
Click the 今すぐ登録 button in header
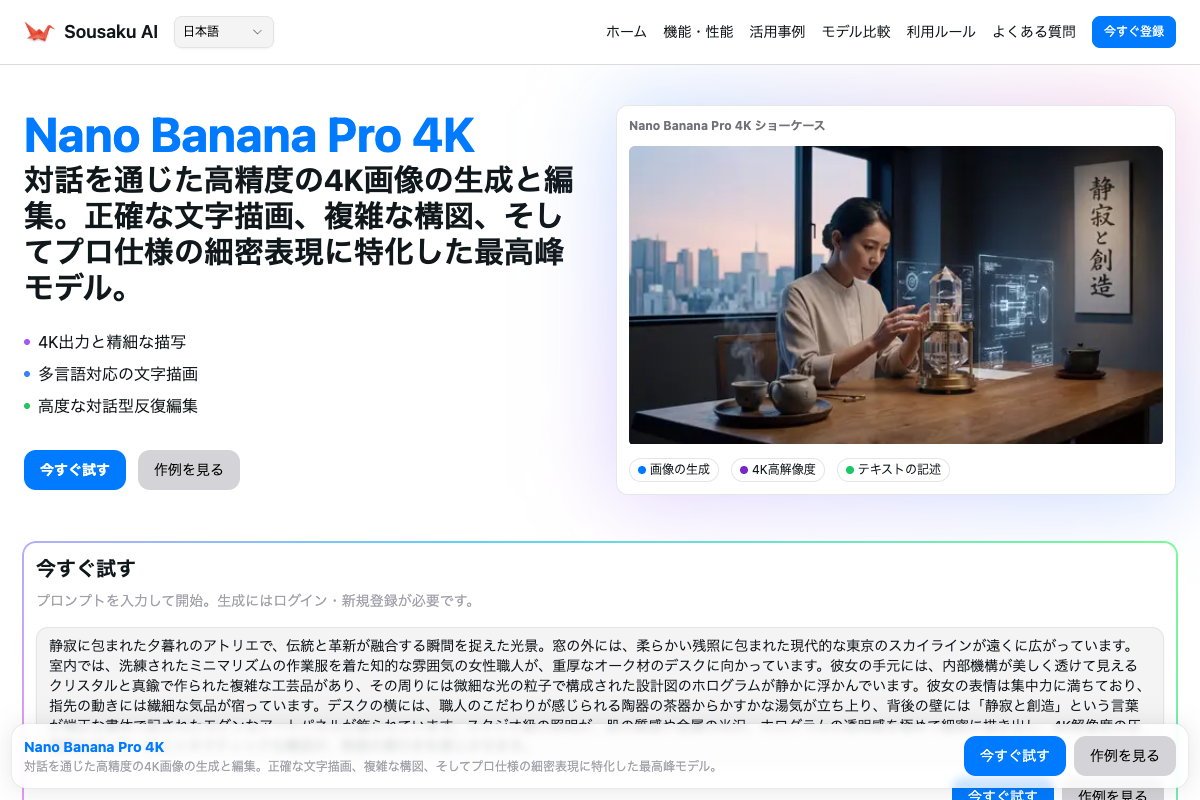point(1134,32)
